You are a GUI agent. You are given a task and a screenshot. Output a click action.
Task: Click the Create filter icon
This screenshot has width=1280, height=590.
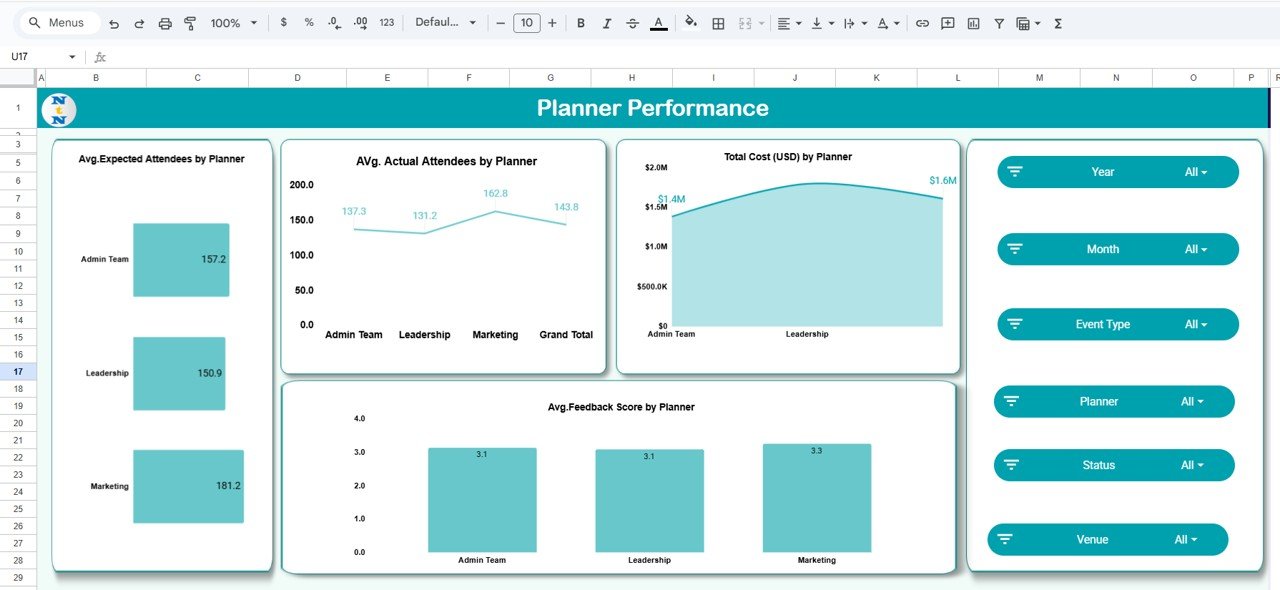click(x=998, y=22)
